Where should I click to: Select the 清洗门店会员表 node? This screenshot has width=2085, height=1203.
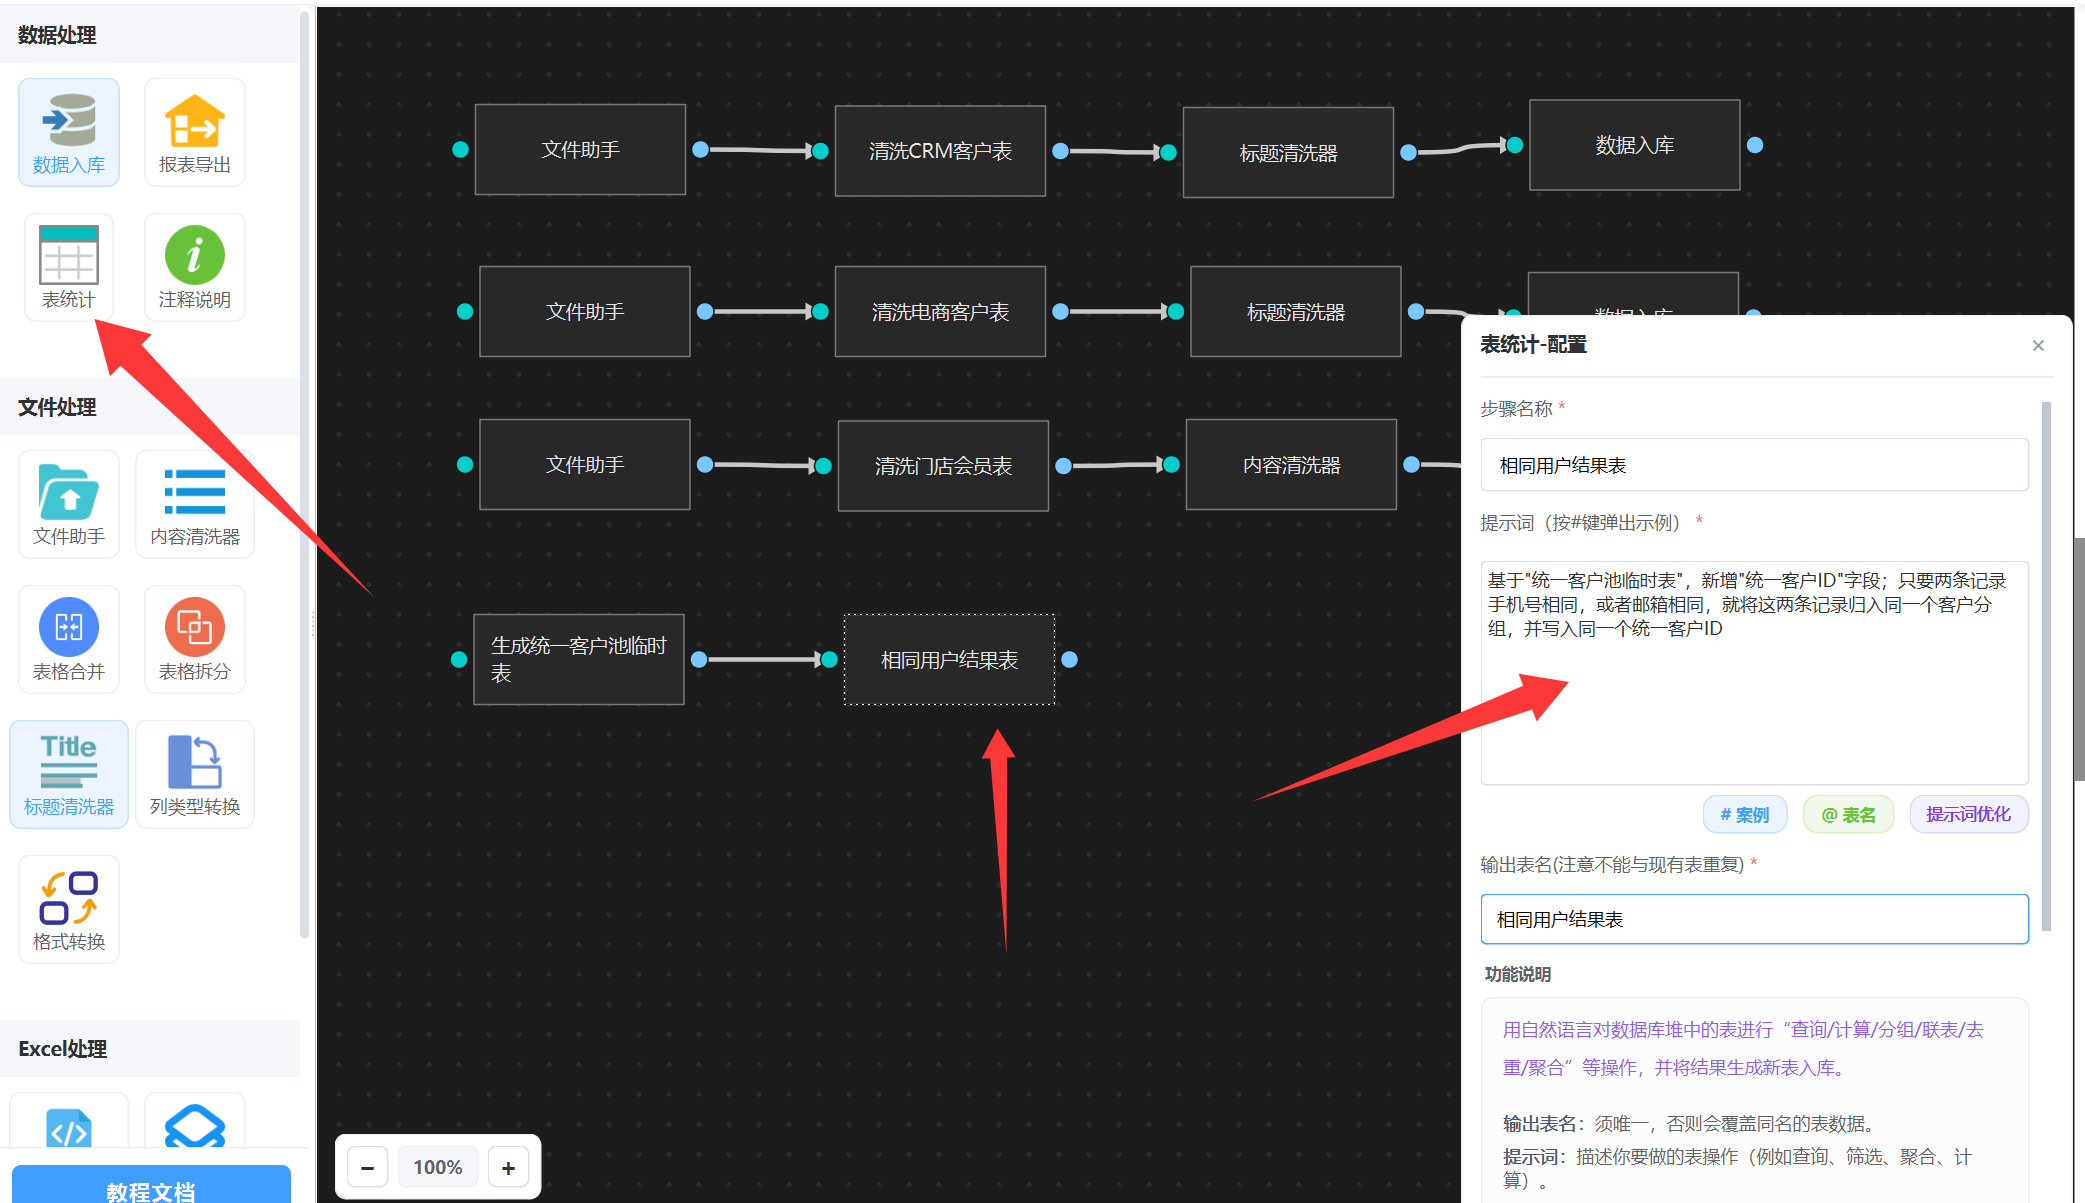click(943, 466)
